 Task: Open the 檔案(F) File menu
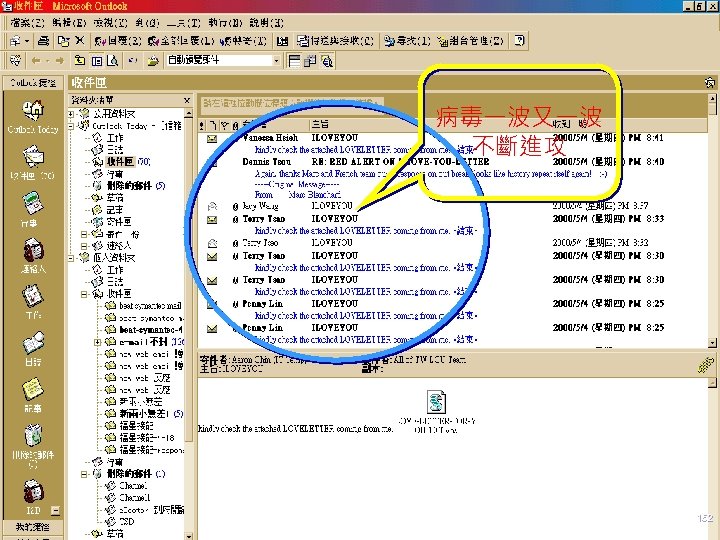pyautogui.click(x=27, y=22)
